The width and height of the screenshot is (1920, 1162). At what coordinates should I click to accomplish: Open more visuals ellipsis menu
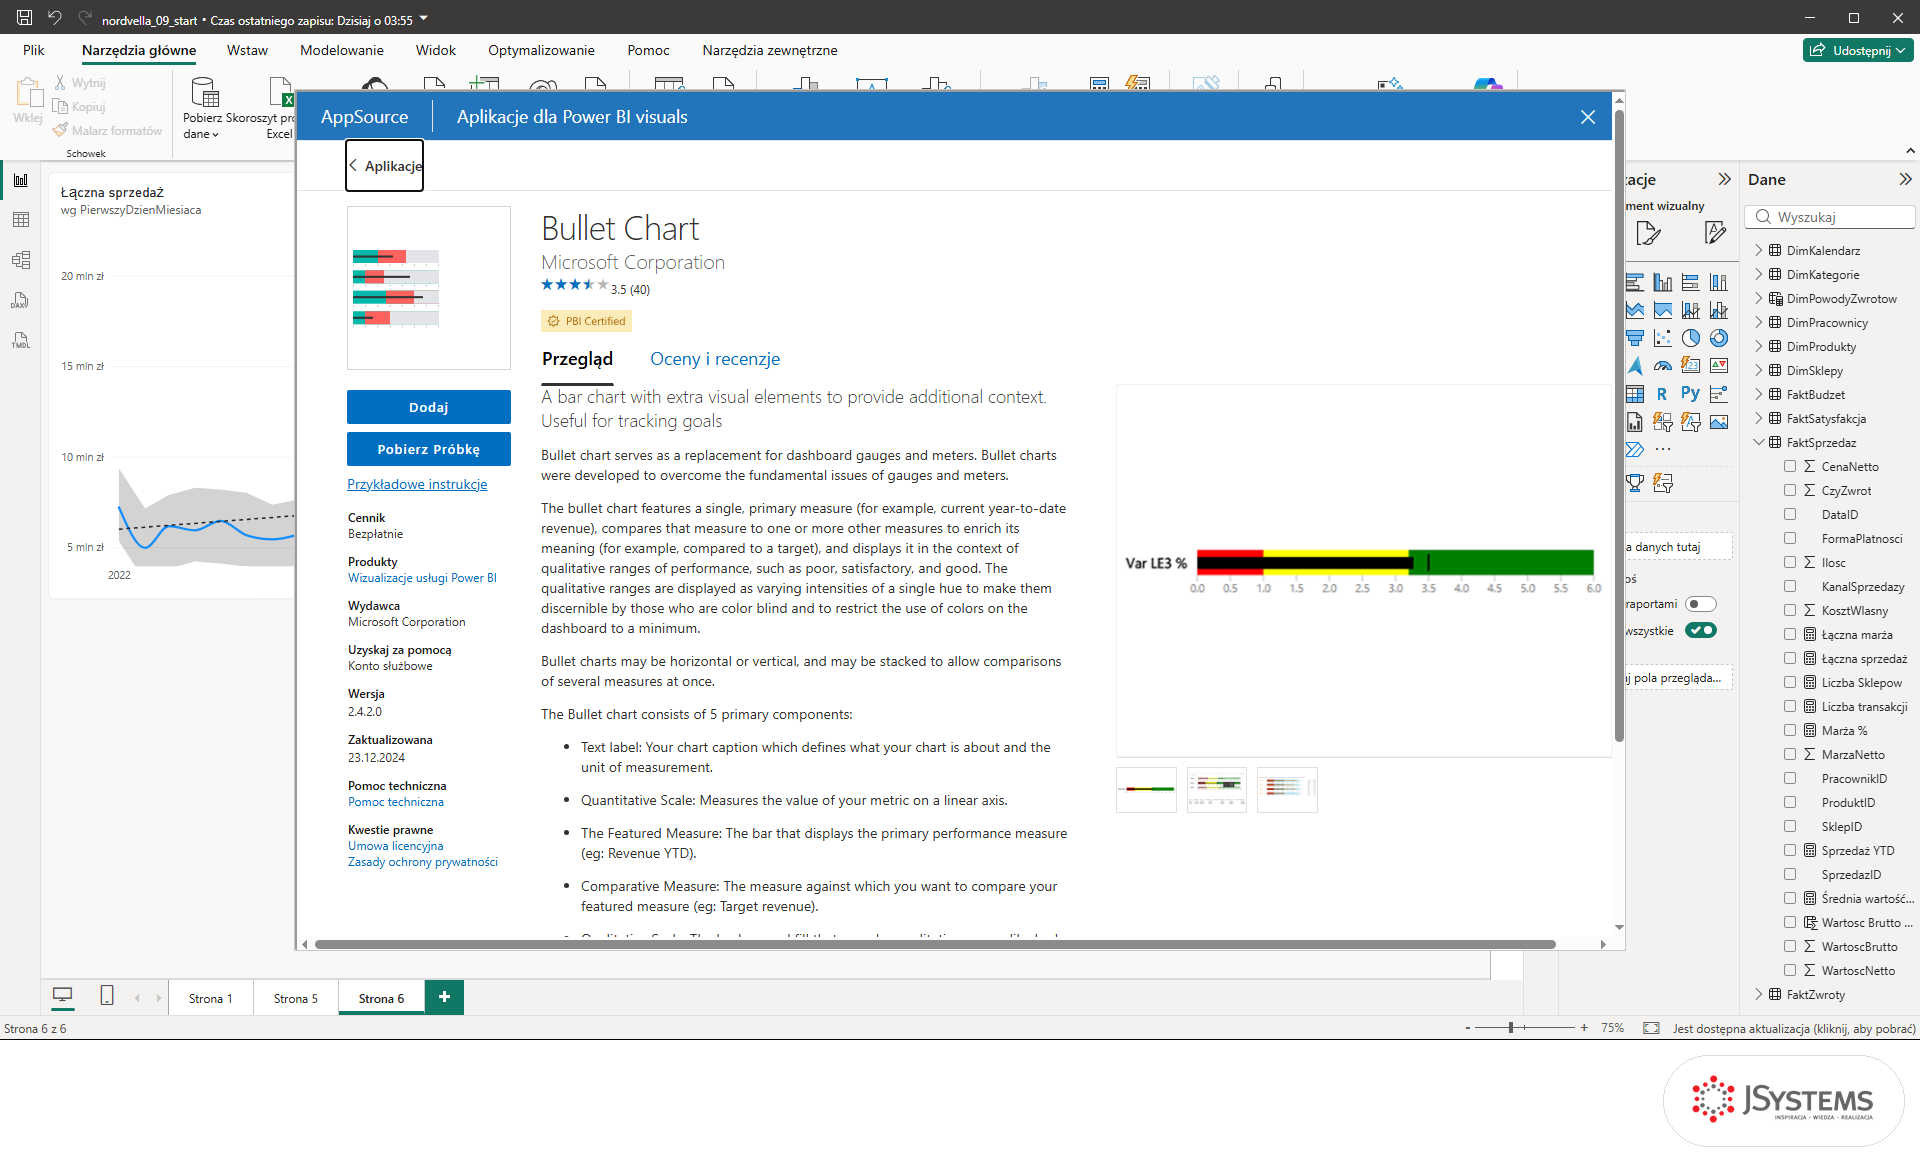click(1663, 450)
